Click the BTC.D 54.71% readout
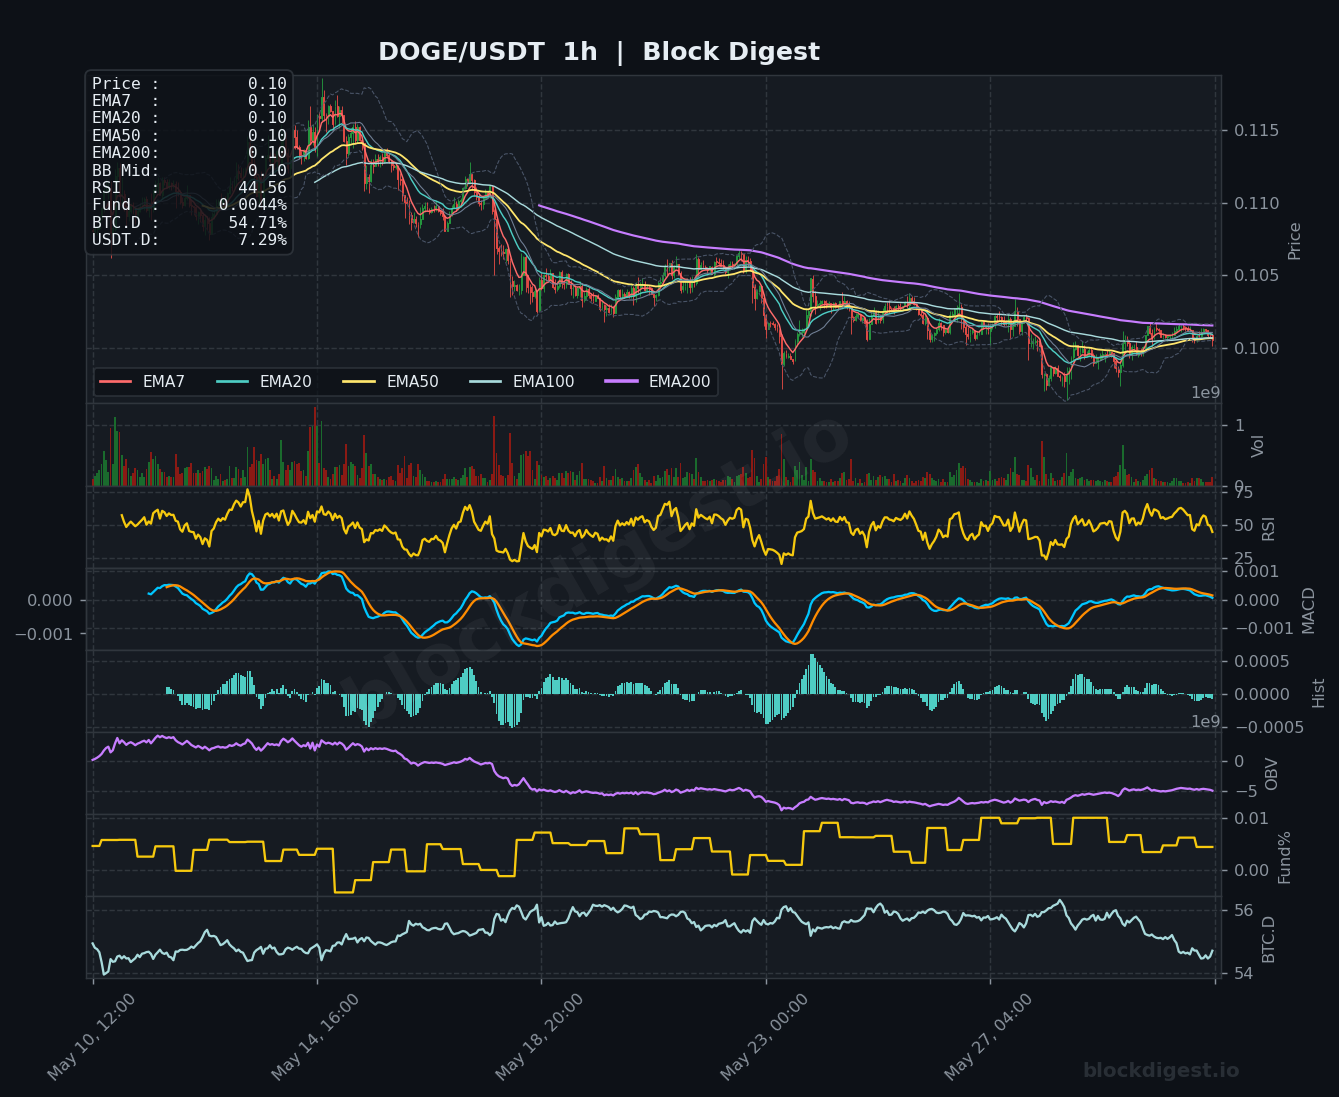The width and height of the screenshot is (1339, 1097). click(x=189, y=223)
